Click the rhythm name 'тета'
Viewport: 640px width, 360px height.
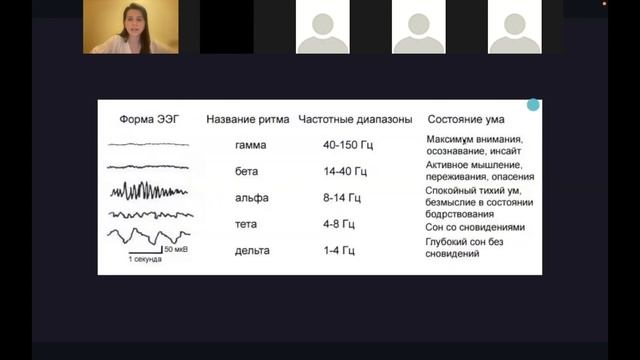point(246,224)
